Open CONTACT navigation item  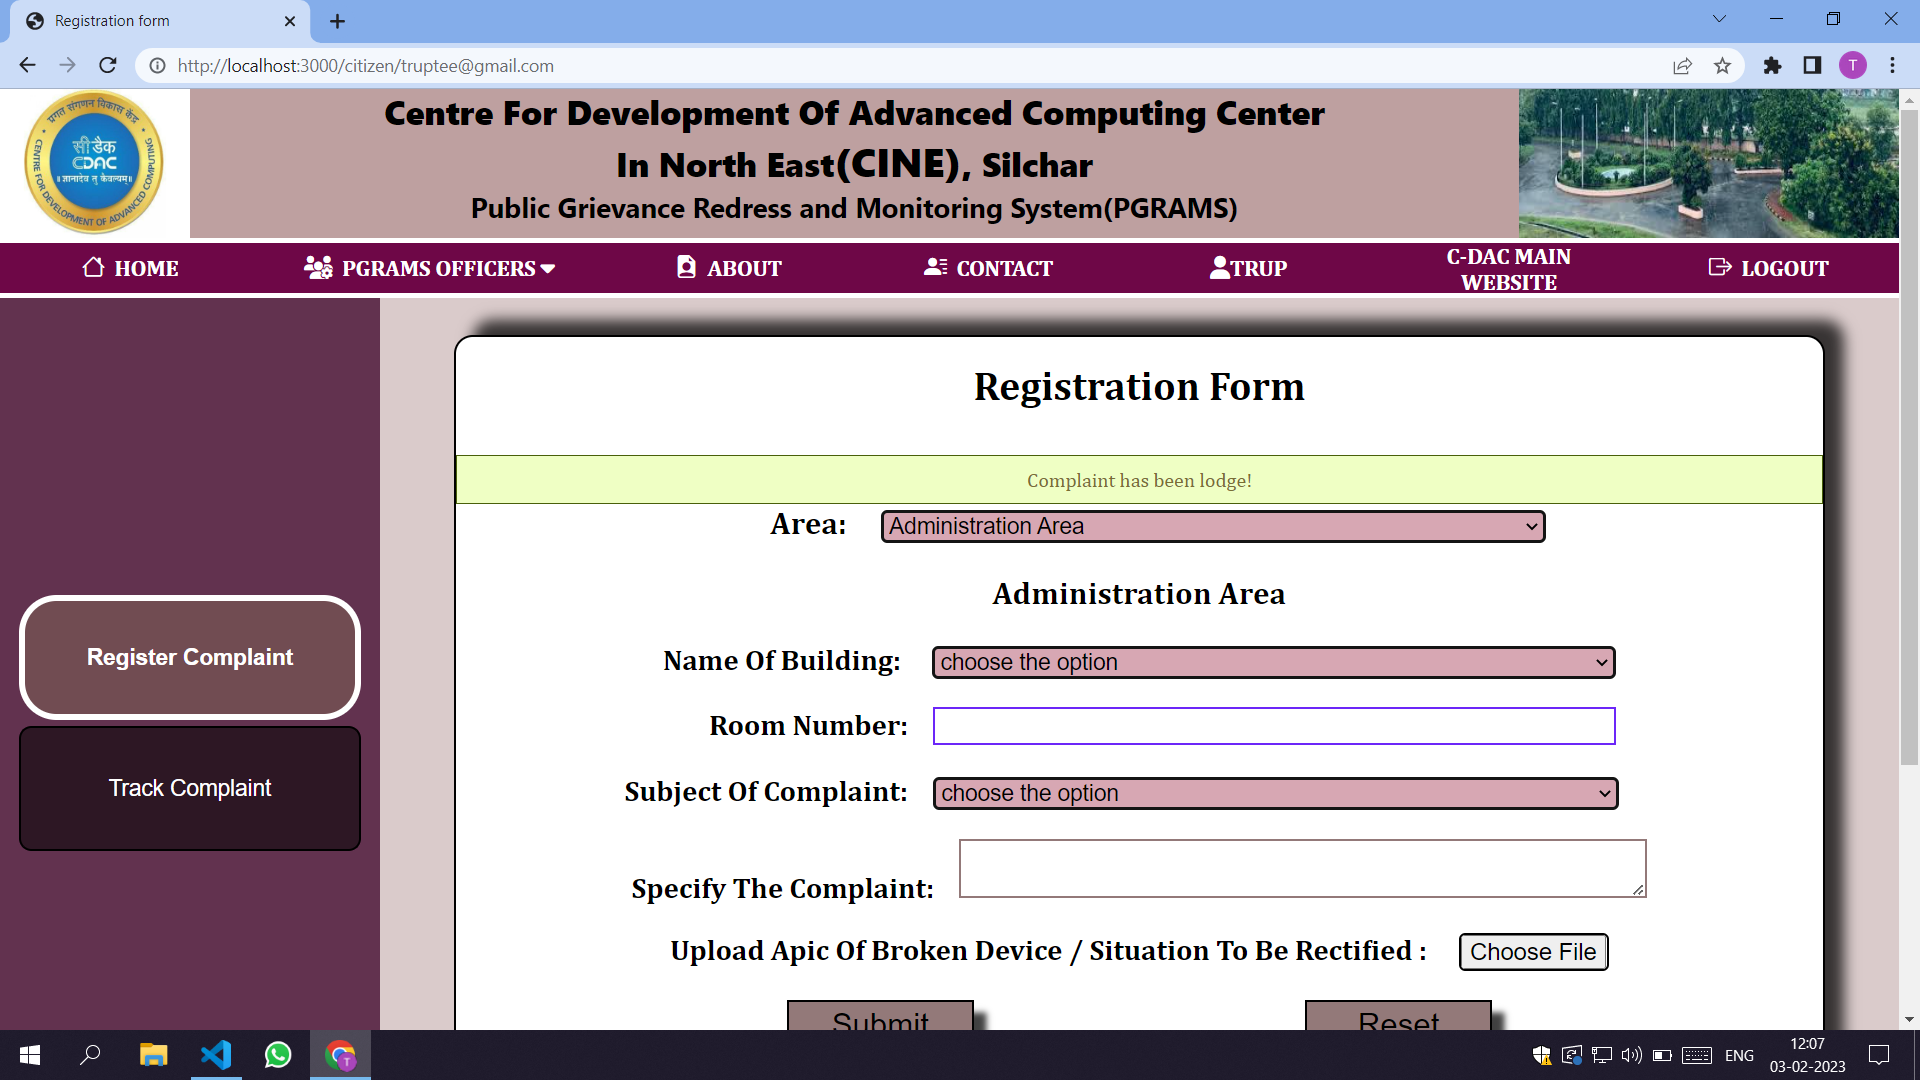pyautogui.click(x=988, y=269)
